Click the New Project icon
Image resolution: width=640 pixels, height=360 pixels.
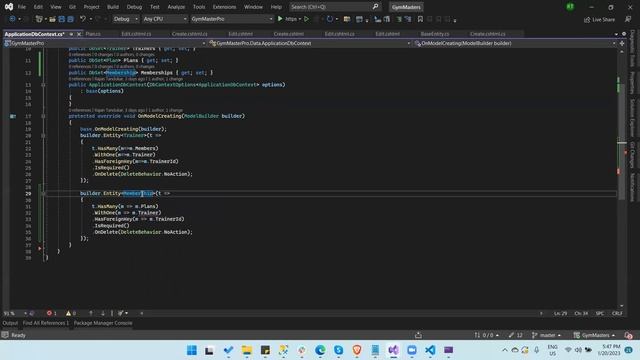[x=39, y=19]
